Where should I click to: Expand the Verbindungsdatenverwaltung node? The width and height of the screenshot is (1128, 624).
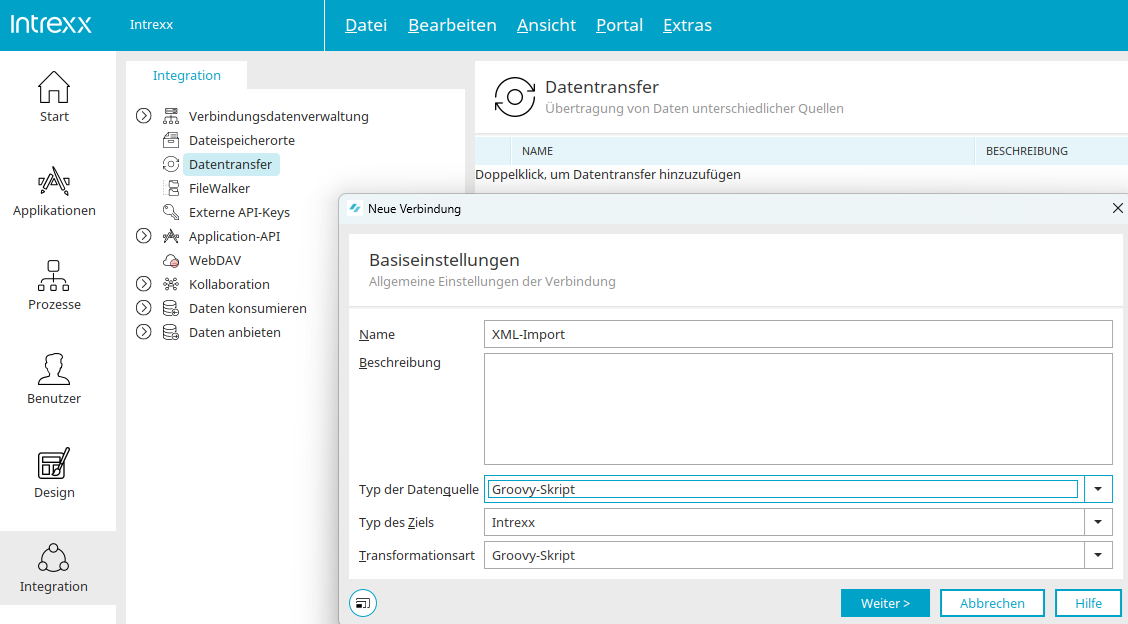144,116
